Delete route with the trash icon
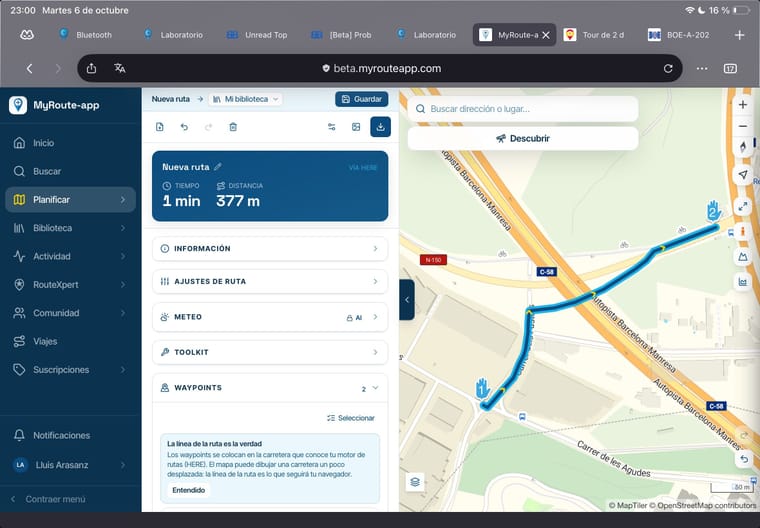760x528 pixels. 233,127
